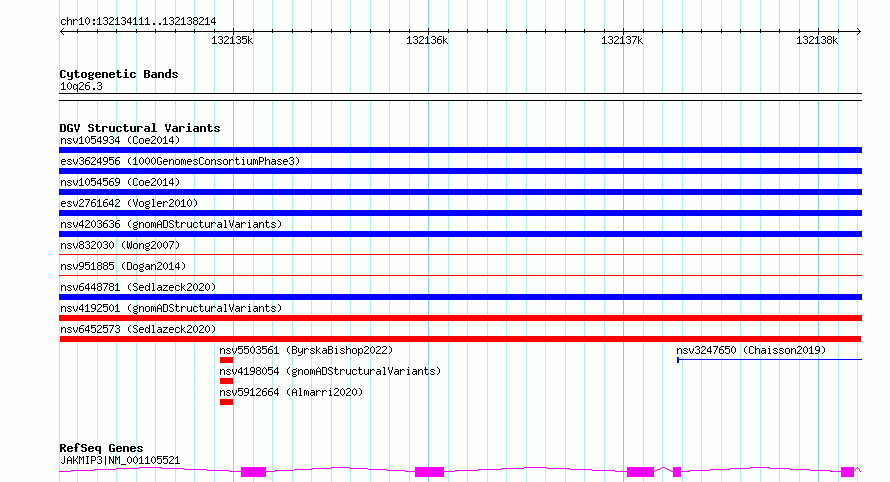Click the small JAKMIP3 exon right of 132137k
Viewport: 890px width, 482px height.
(677, 472)
